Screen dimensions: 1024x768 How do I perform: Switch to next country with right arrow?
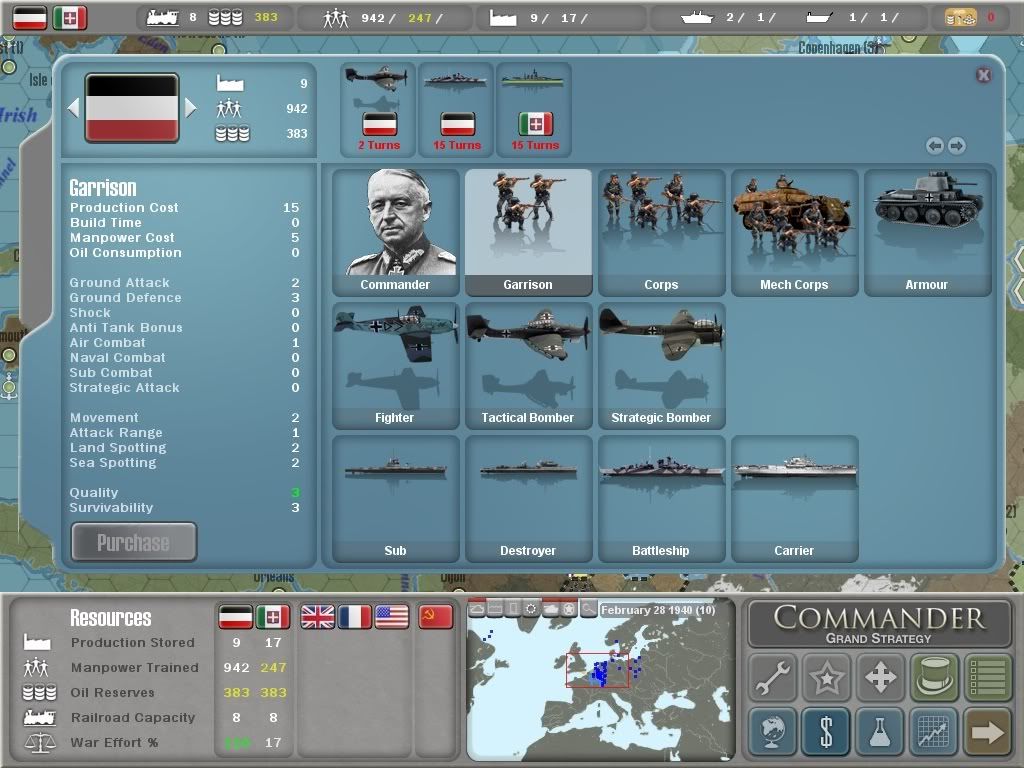tap(191, 108)
